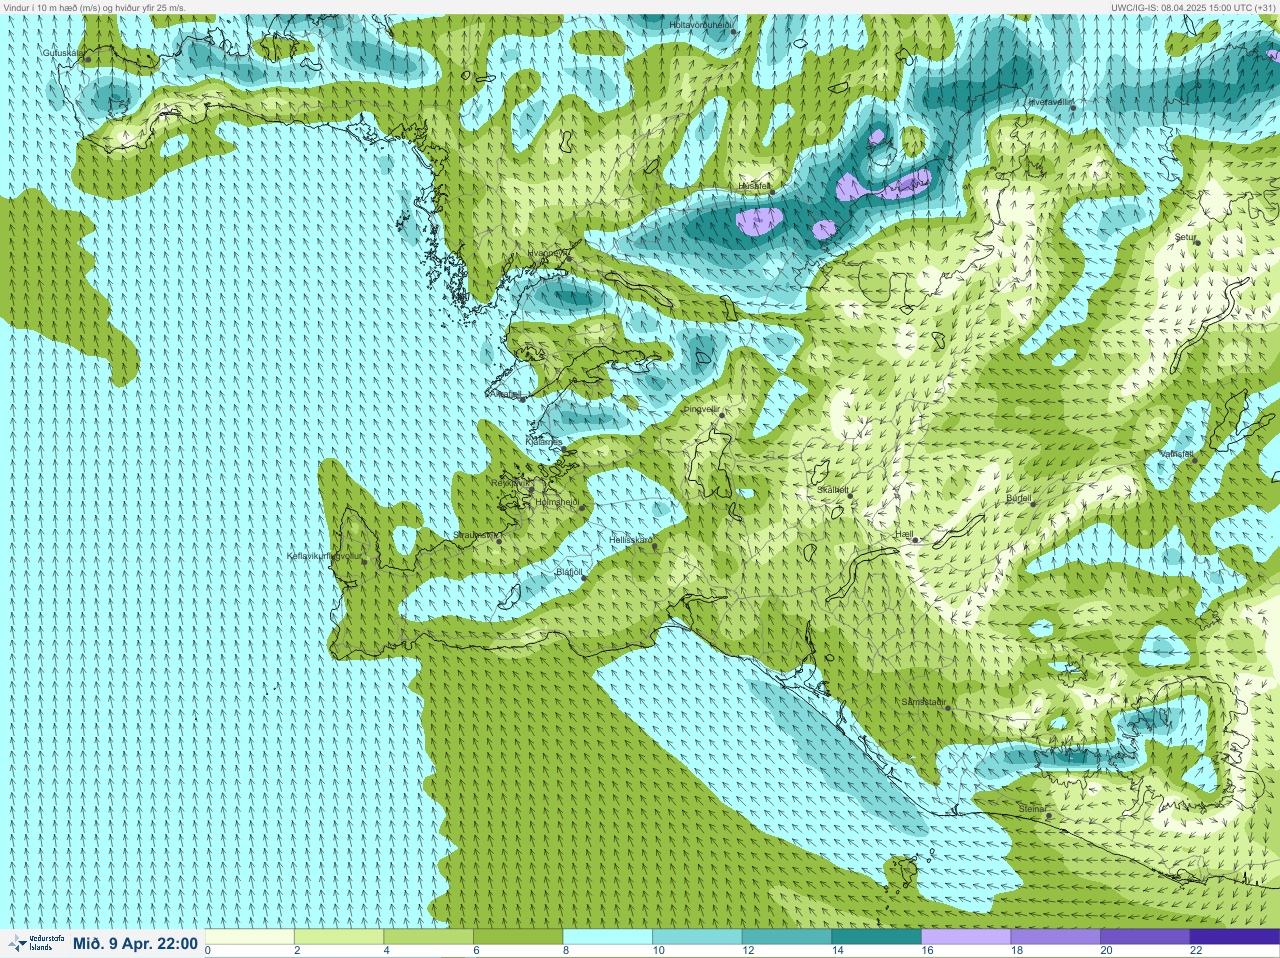Select the 14–16 m/s dark teal legend swatch

[x=876, y=937]
